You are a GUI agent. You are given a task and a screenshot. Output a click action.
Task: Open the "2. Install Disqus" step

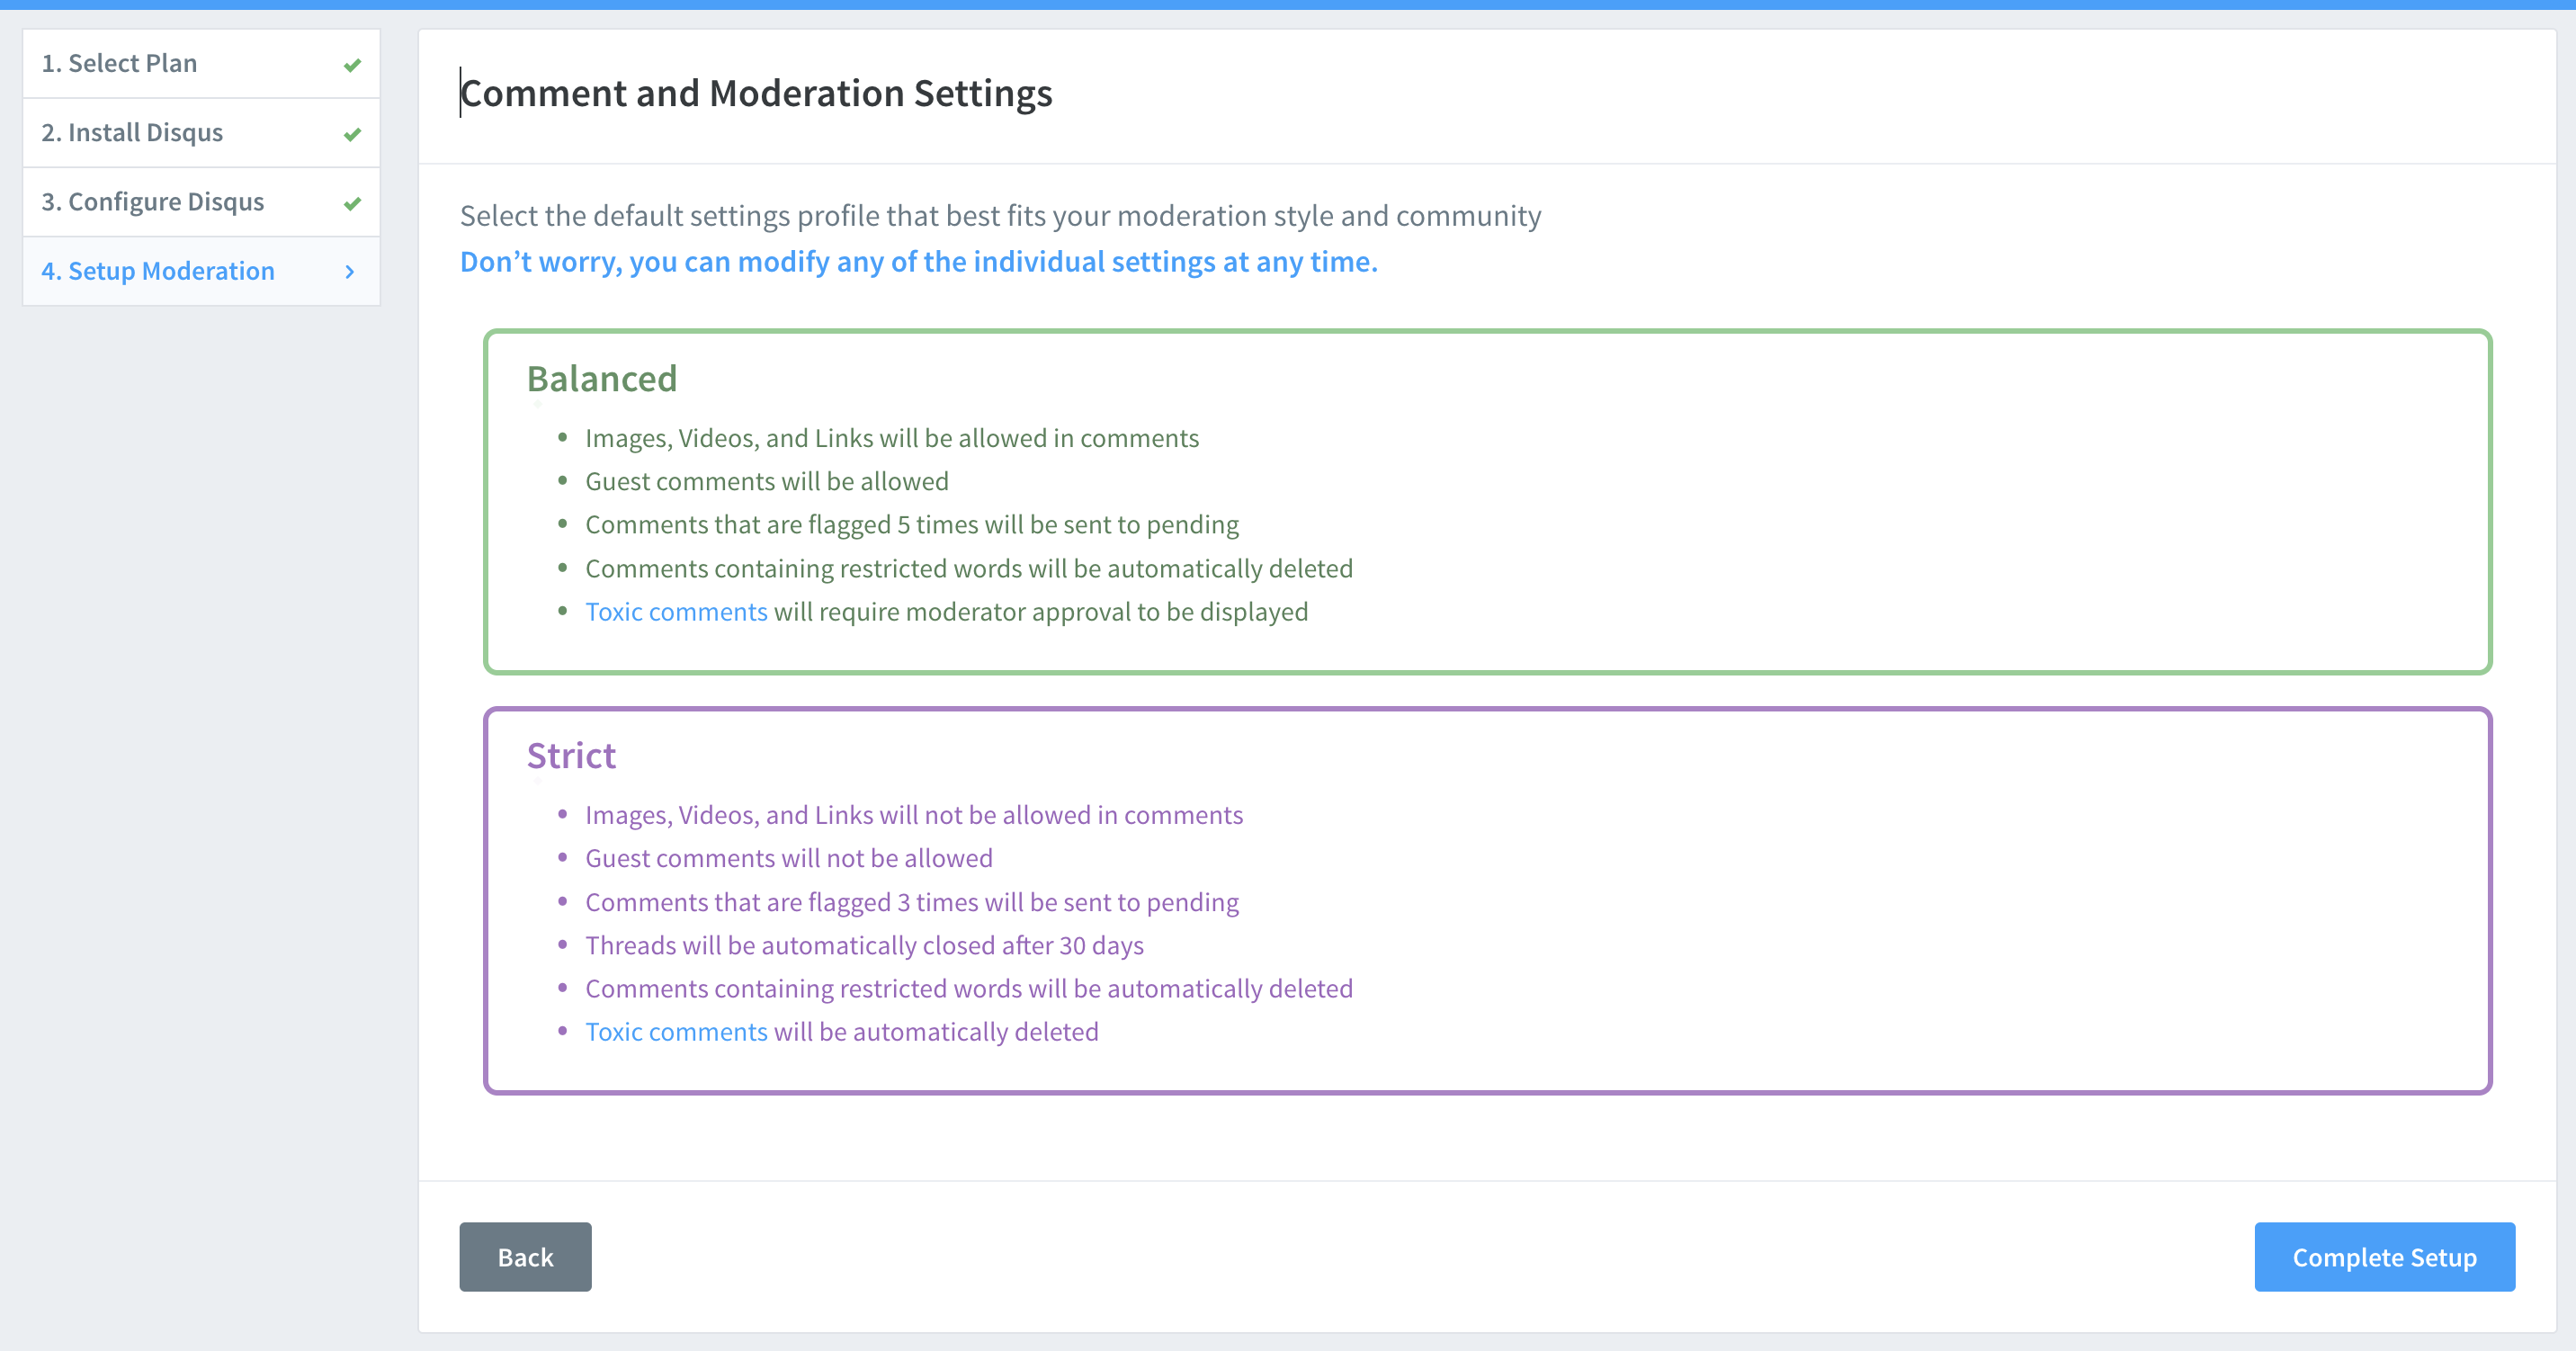(132, 132)
